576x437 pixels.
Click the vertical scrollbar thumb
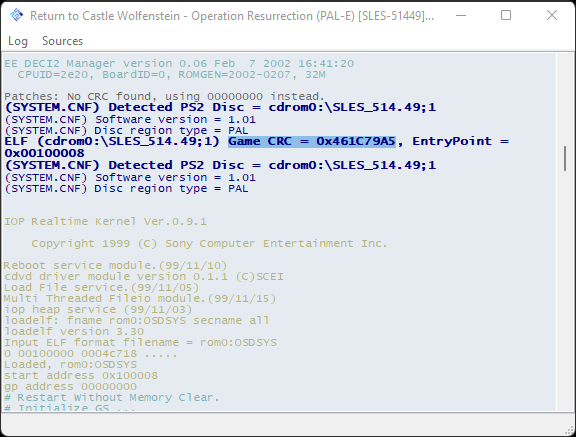(565, 158)
